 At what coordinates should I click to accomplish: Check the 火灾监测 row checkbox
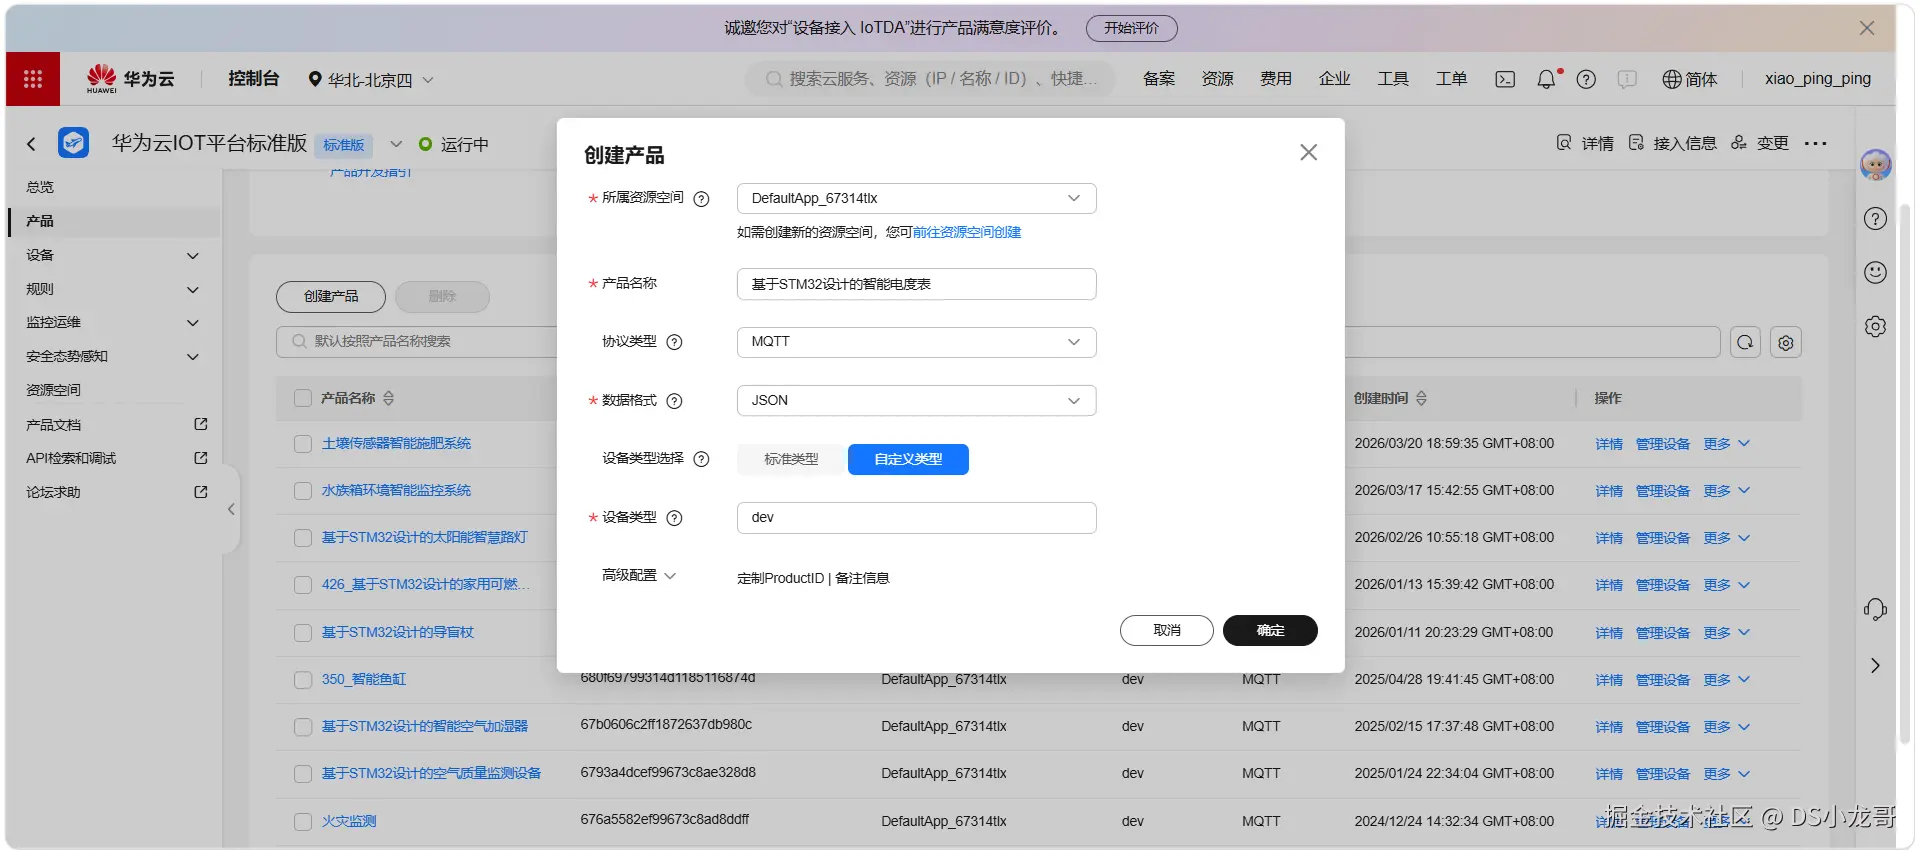[x=303, y=822]
